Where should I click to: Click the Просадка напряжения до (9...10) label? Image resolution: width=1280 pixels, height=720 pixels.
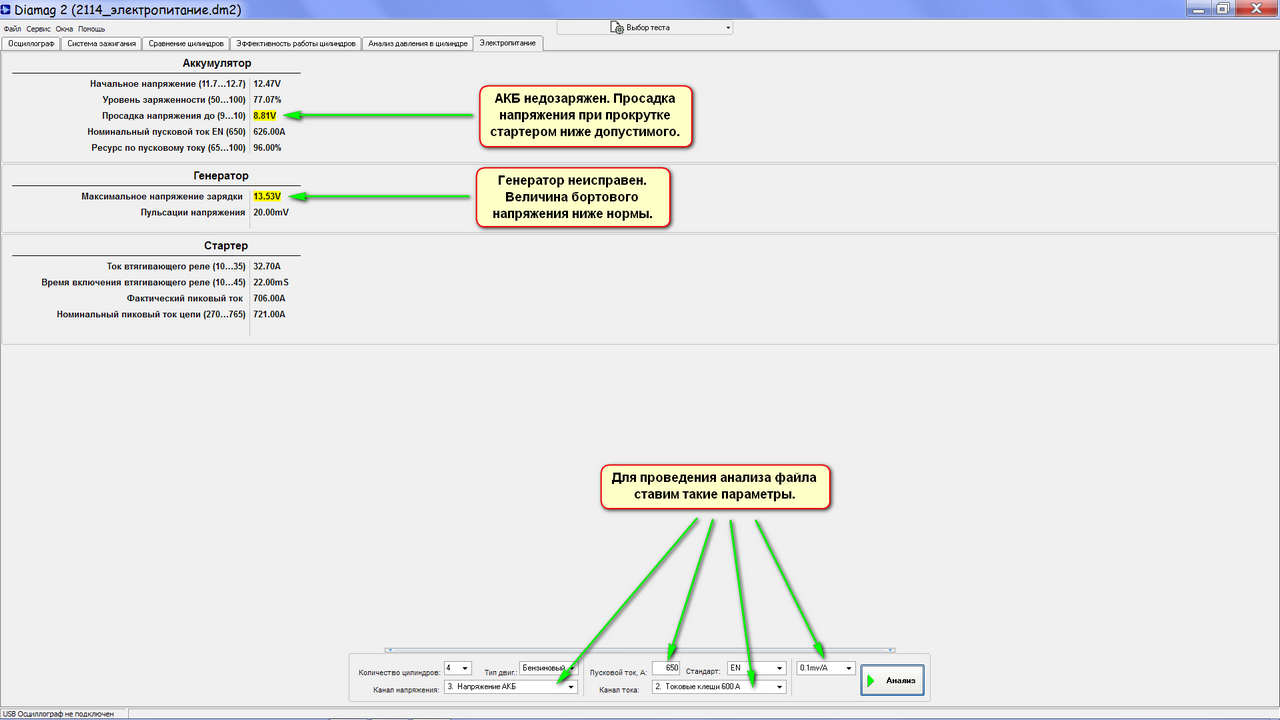[x=174, y=116]
